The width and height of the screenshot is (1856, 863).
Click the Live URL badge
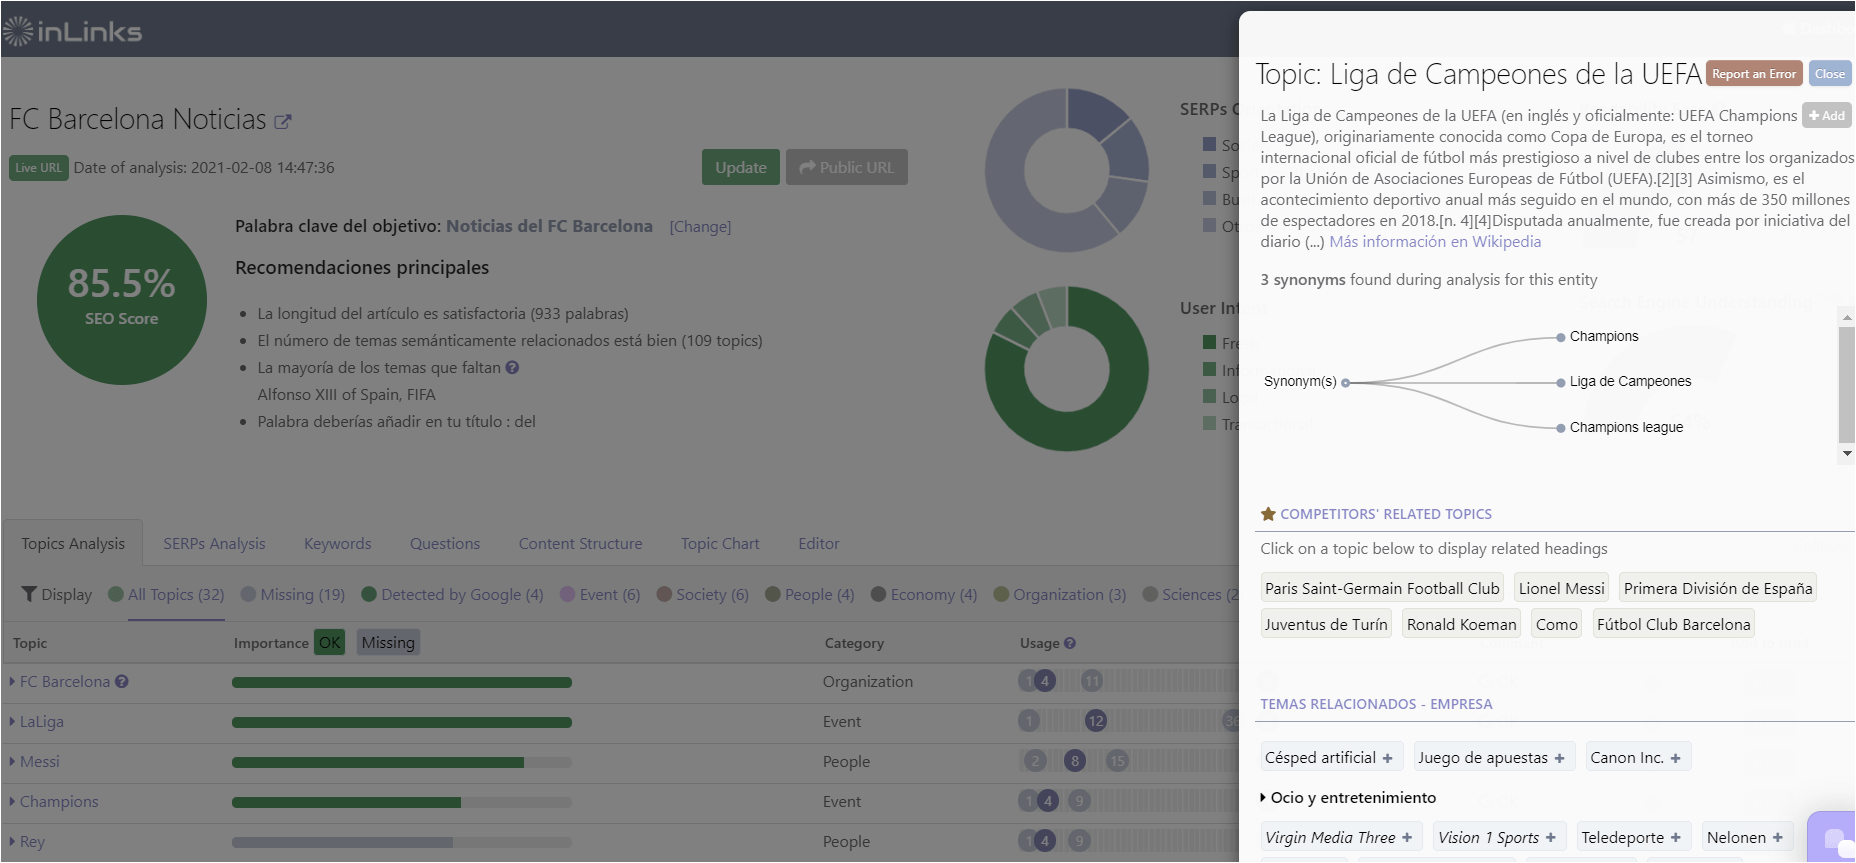[39, 167]
